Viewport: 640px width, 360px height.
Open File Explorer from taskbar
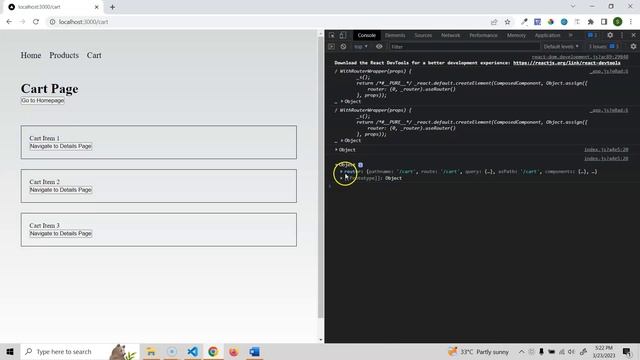click(x=151, y=351)
